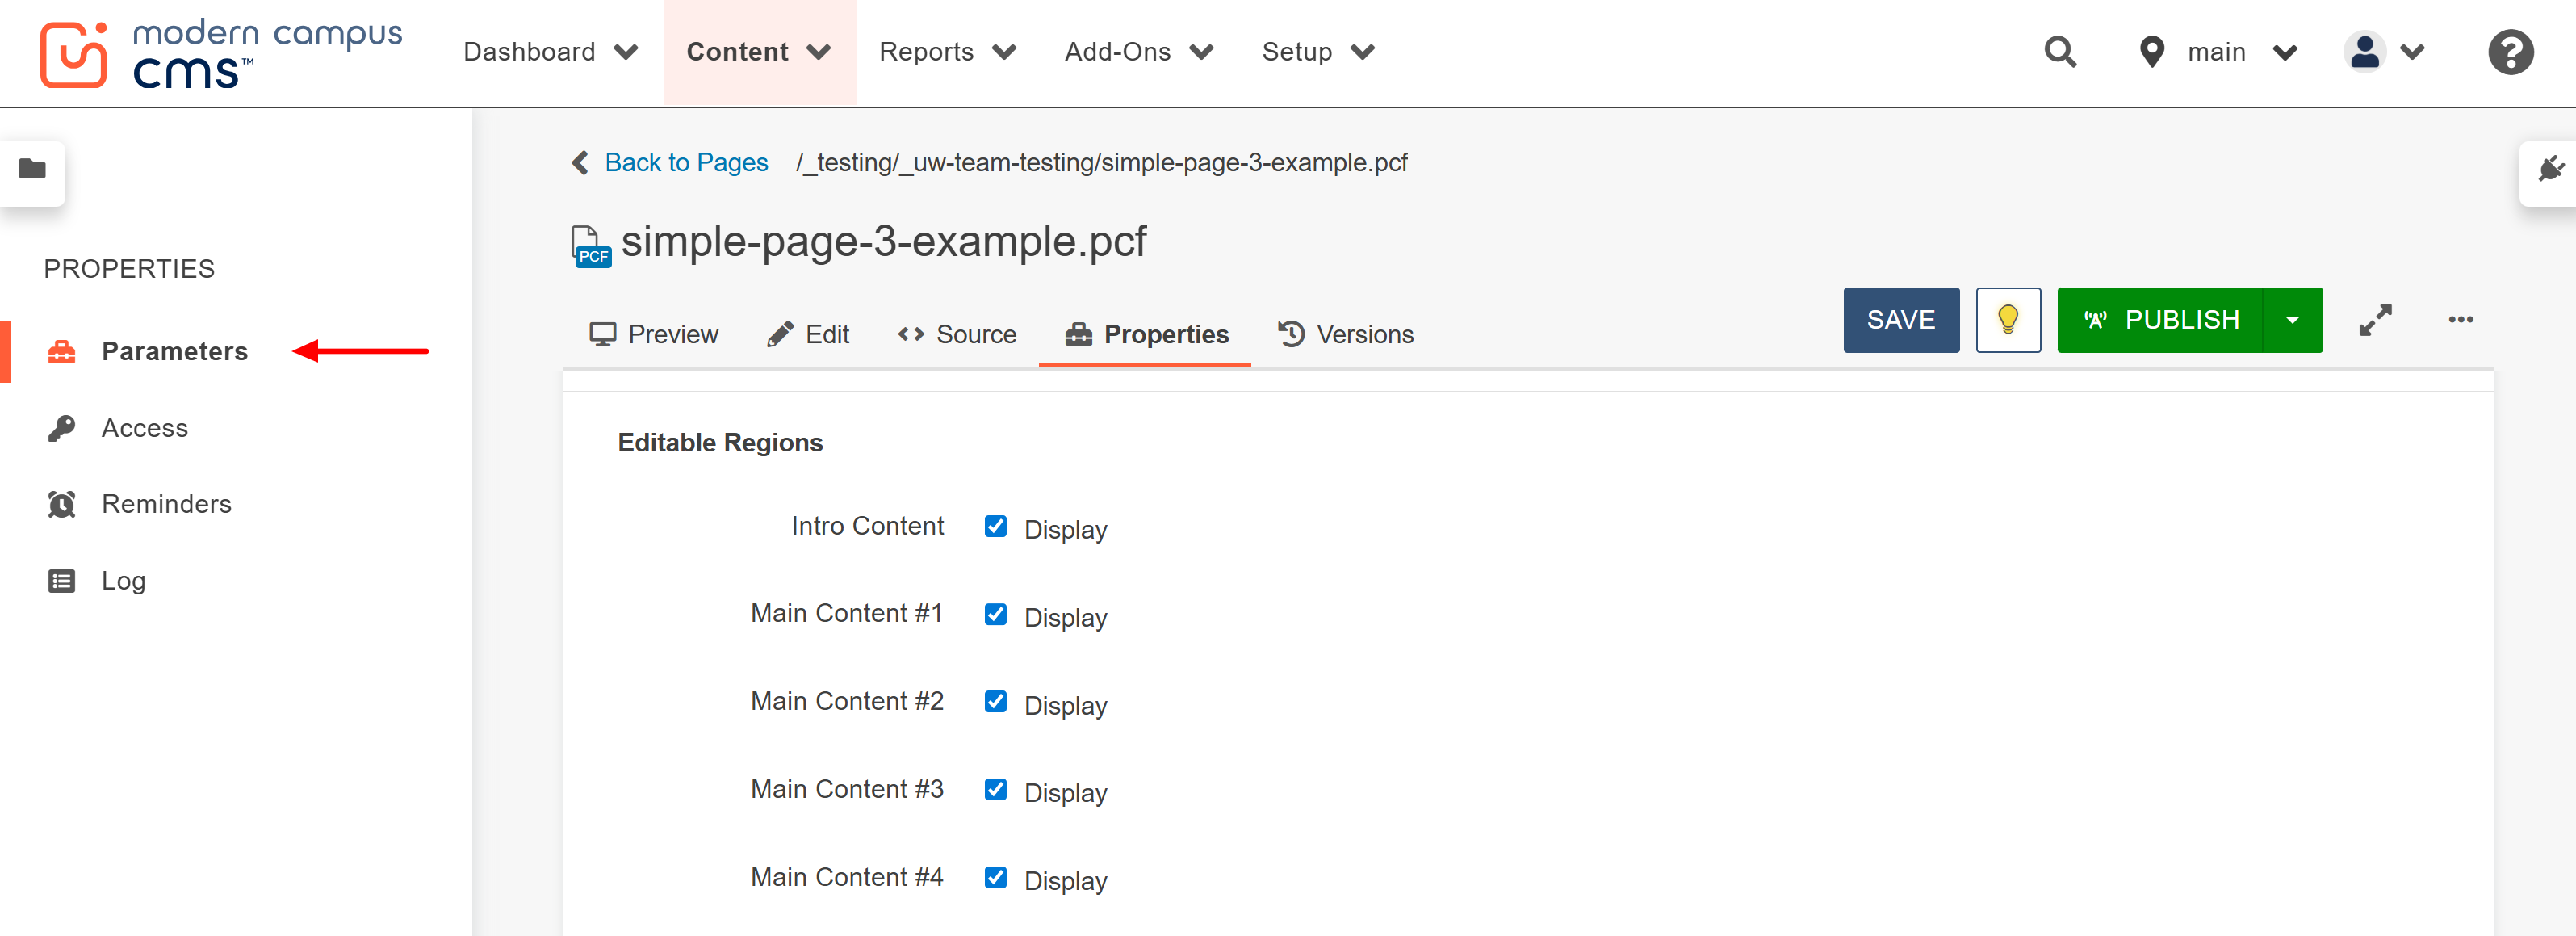This screenshot has height=936, width=2576.
Task: Enter fullscreen with the expand arrows icon
Action: [x=2376, y=319]
